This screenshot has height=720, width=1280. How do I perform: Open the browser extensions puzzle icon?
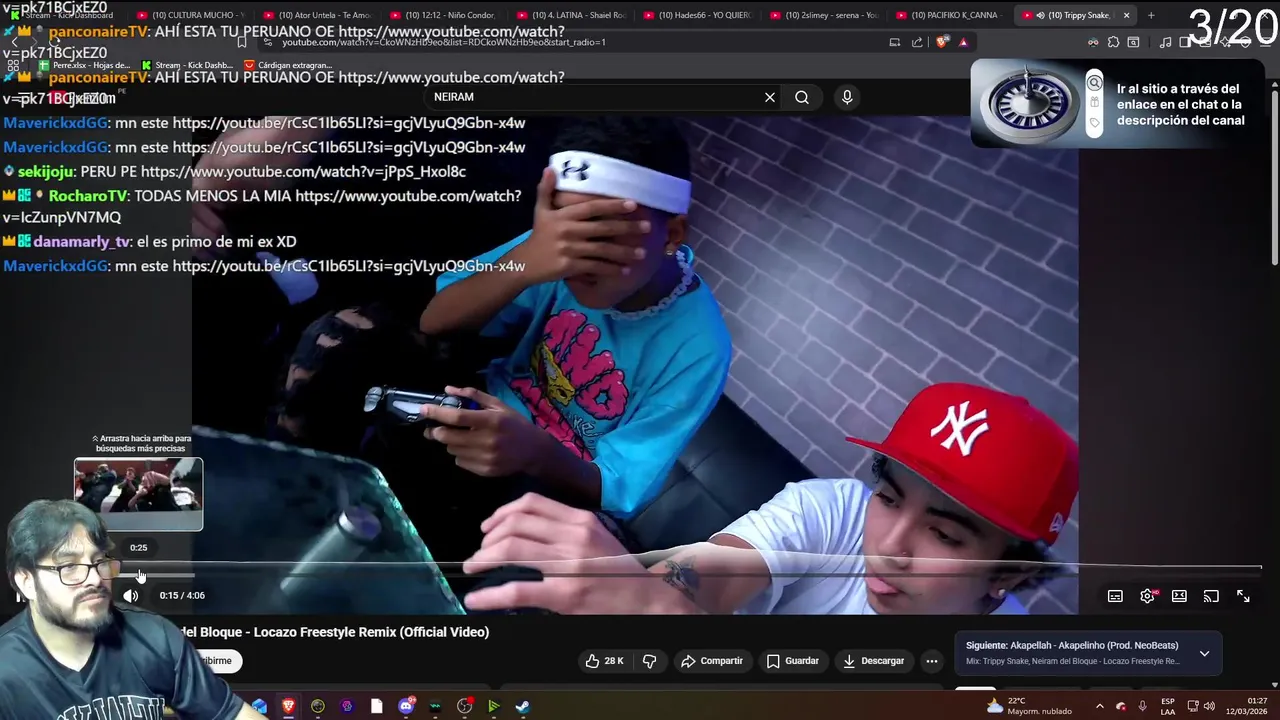1113,42
